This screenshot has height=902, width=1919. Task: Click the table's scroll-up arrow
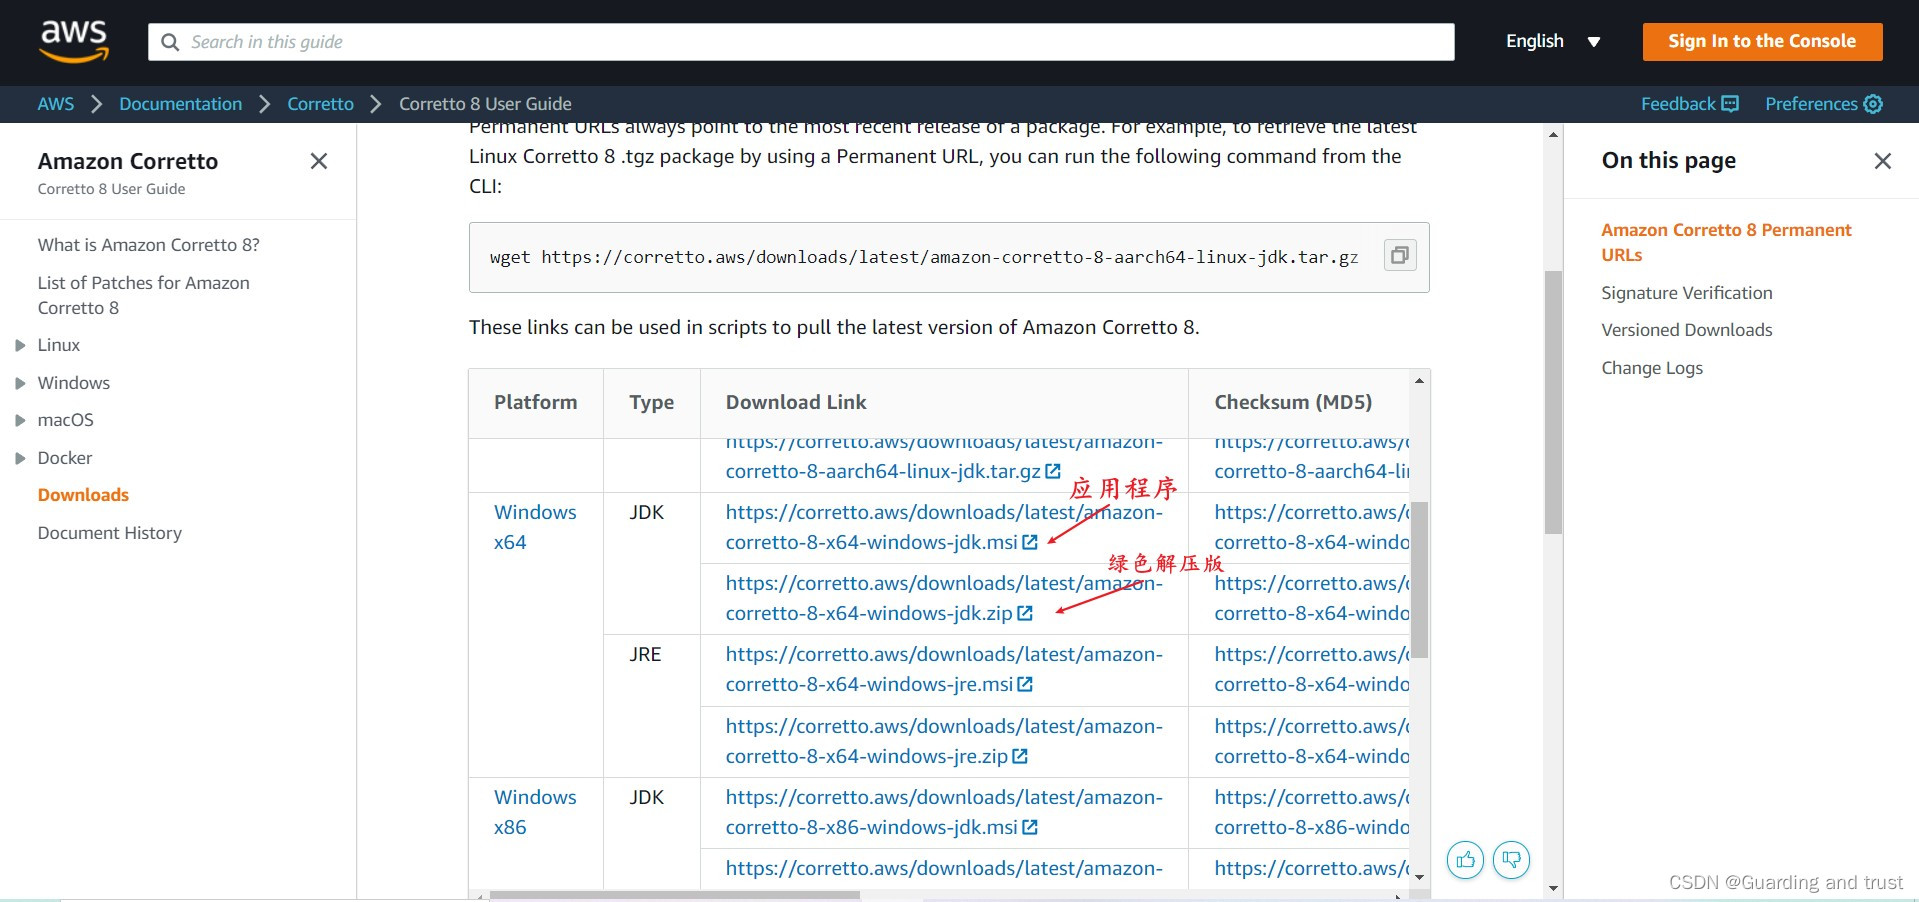point(1419,380)
